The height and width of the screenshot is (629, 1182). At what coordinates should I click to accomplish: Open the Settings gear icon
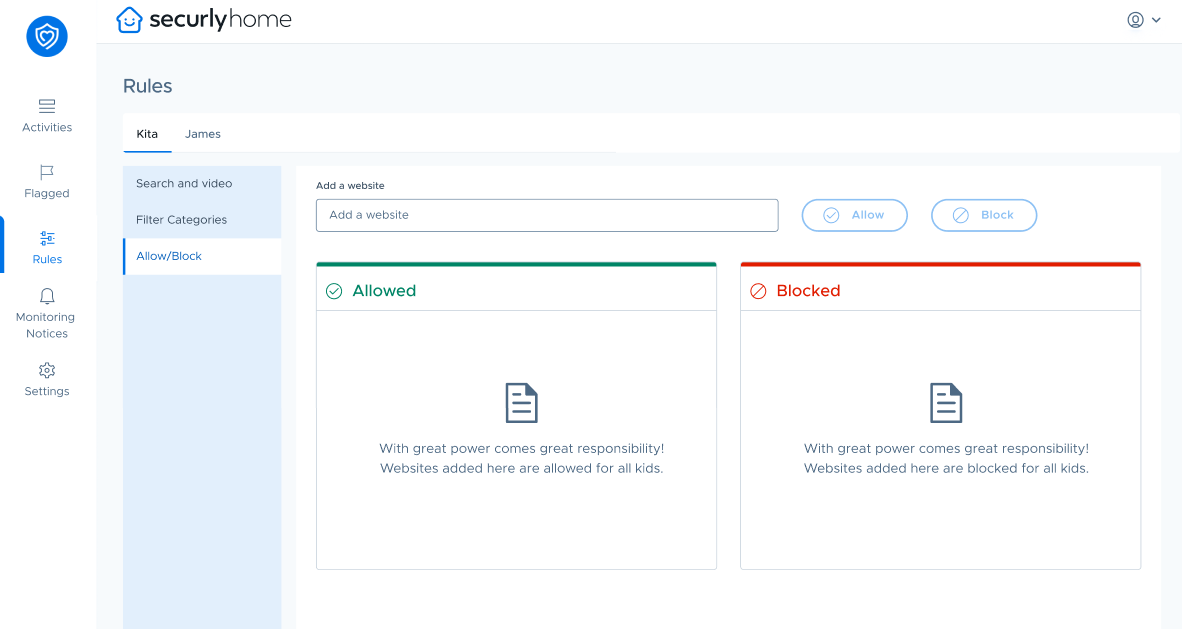click(x=47, y=370)
